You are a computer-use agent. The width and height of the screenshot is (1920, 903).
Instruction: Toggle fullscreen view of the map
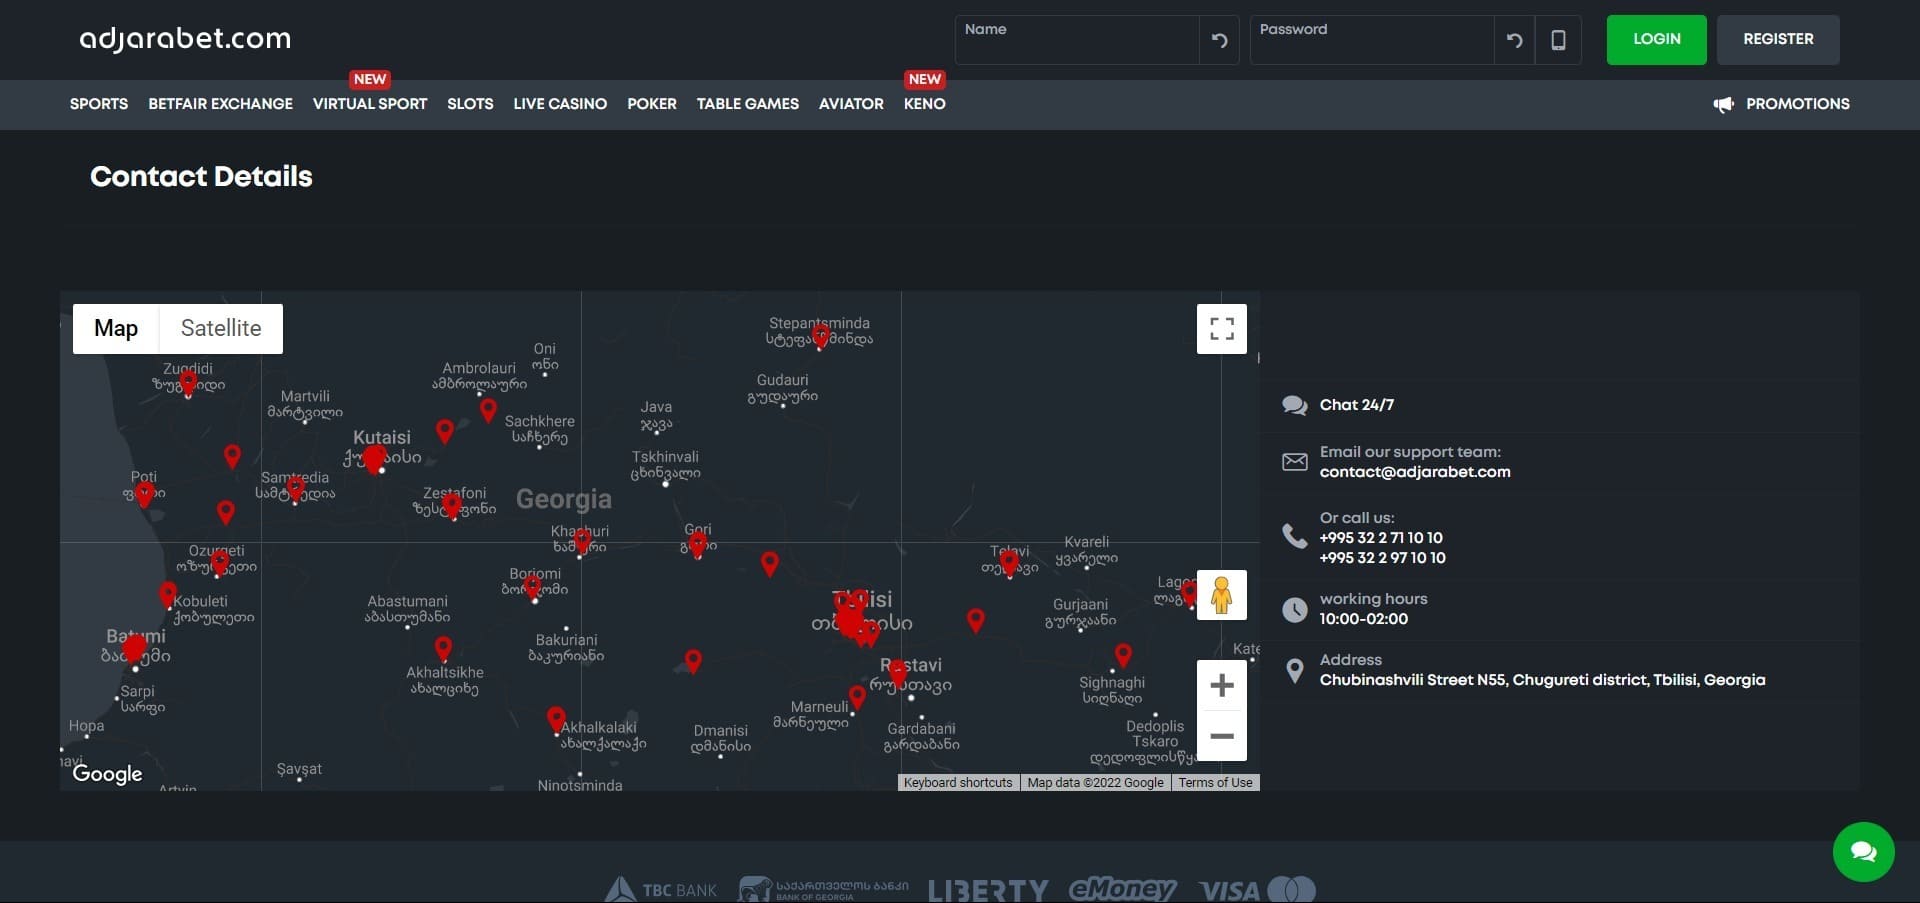[1221, 329]
